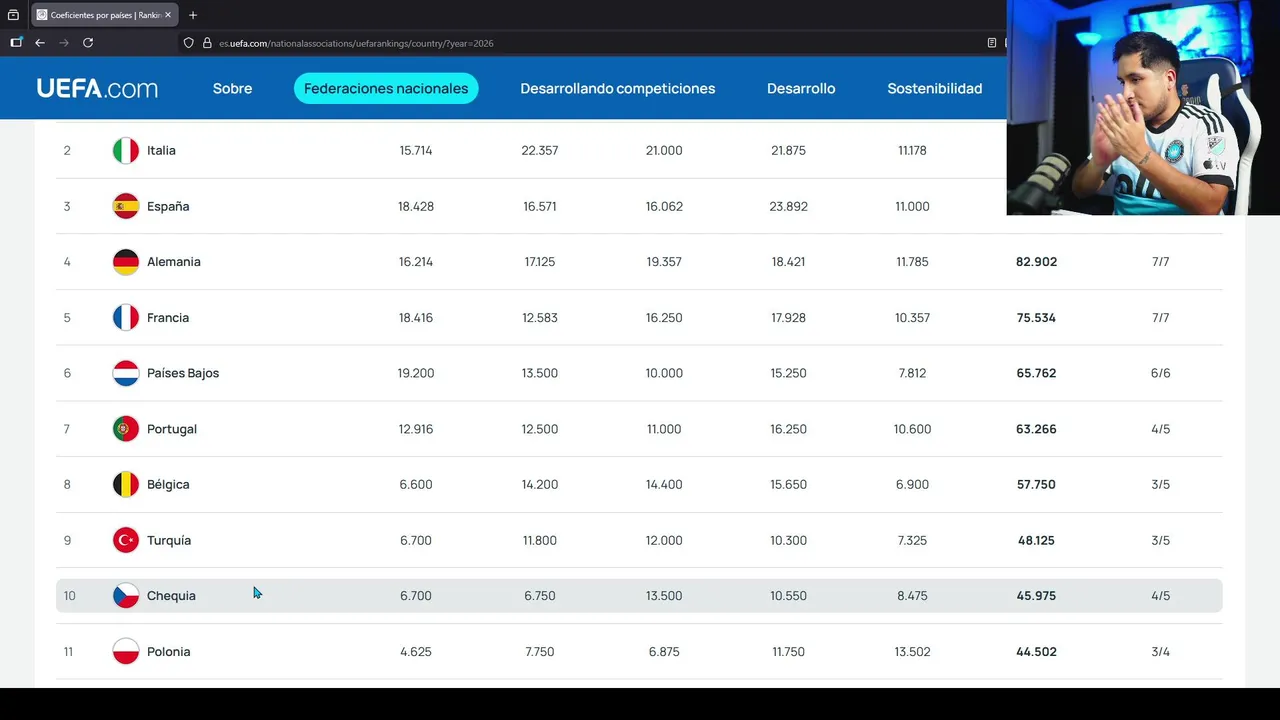
Task: Click the UEFA.com logo
Action: click(97, 88)
